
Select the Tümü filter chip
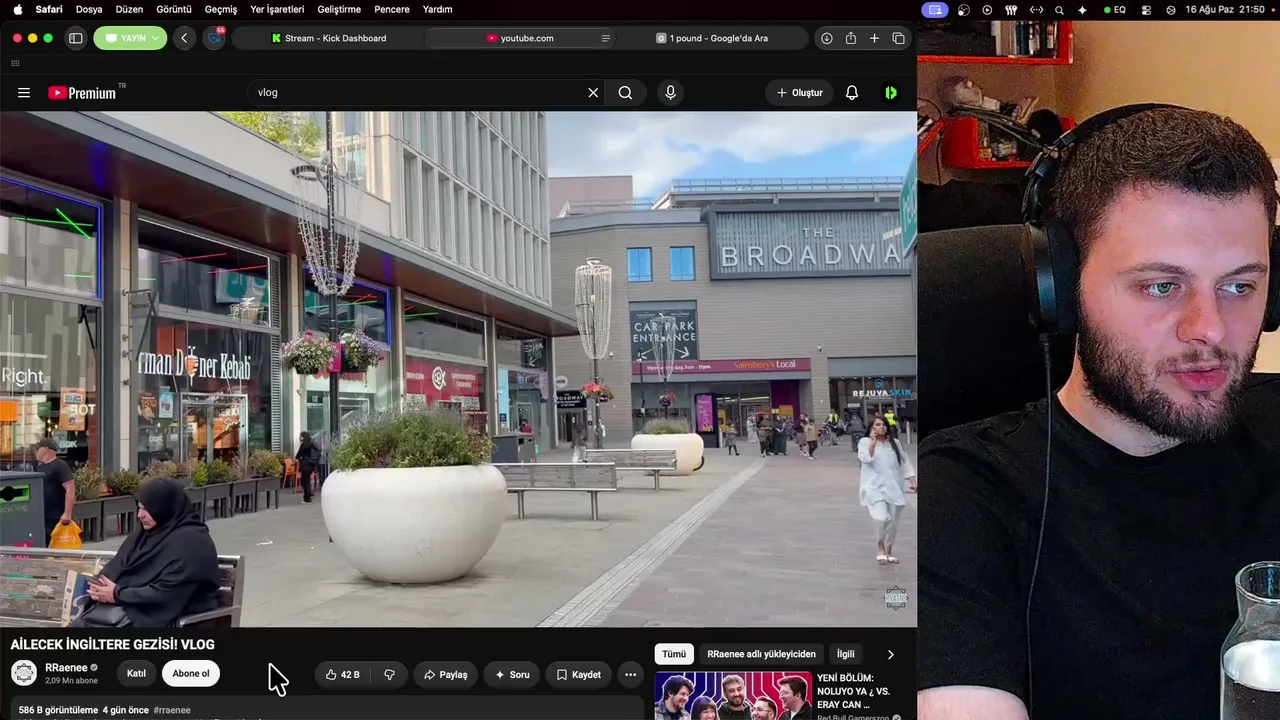click(x=674, y=654)
